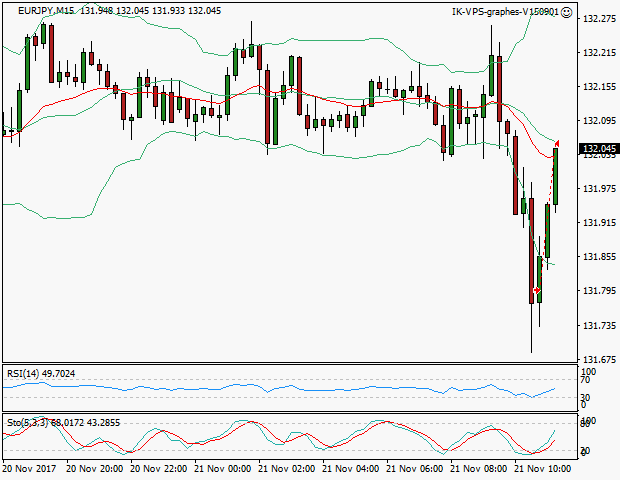Click the red arrow marker near 131.795
620x480 pixels.
coord(537,291)
